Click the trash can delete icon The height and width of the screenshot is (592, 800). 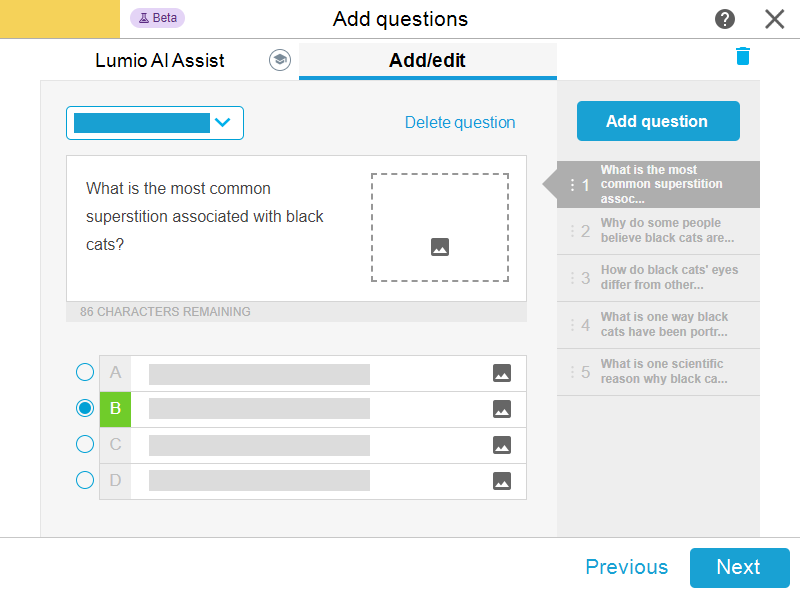(x=742, y=56)
